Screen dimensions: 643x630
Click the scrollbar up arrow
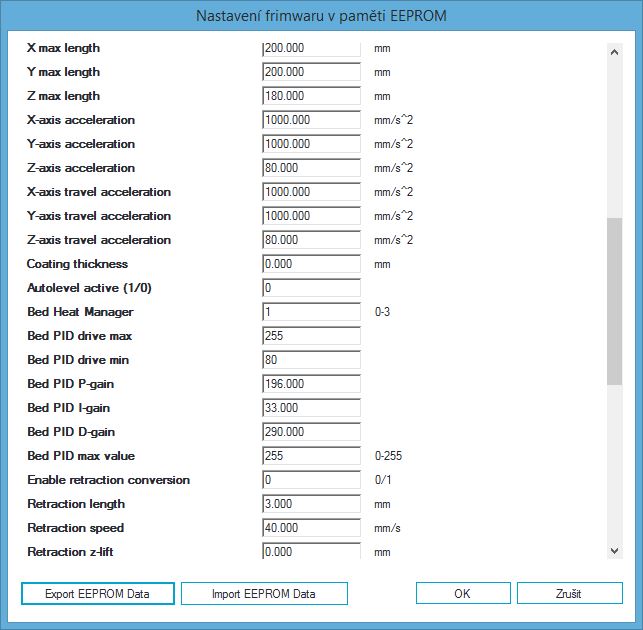tap(615, 51)
